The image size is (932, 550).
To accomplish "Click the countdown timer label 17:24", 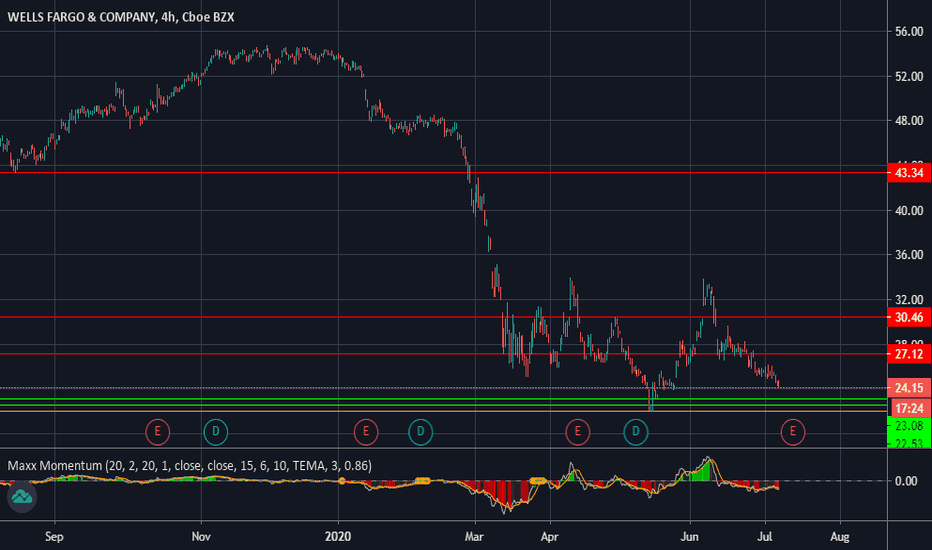I will point(909,408).
